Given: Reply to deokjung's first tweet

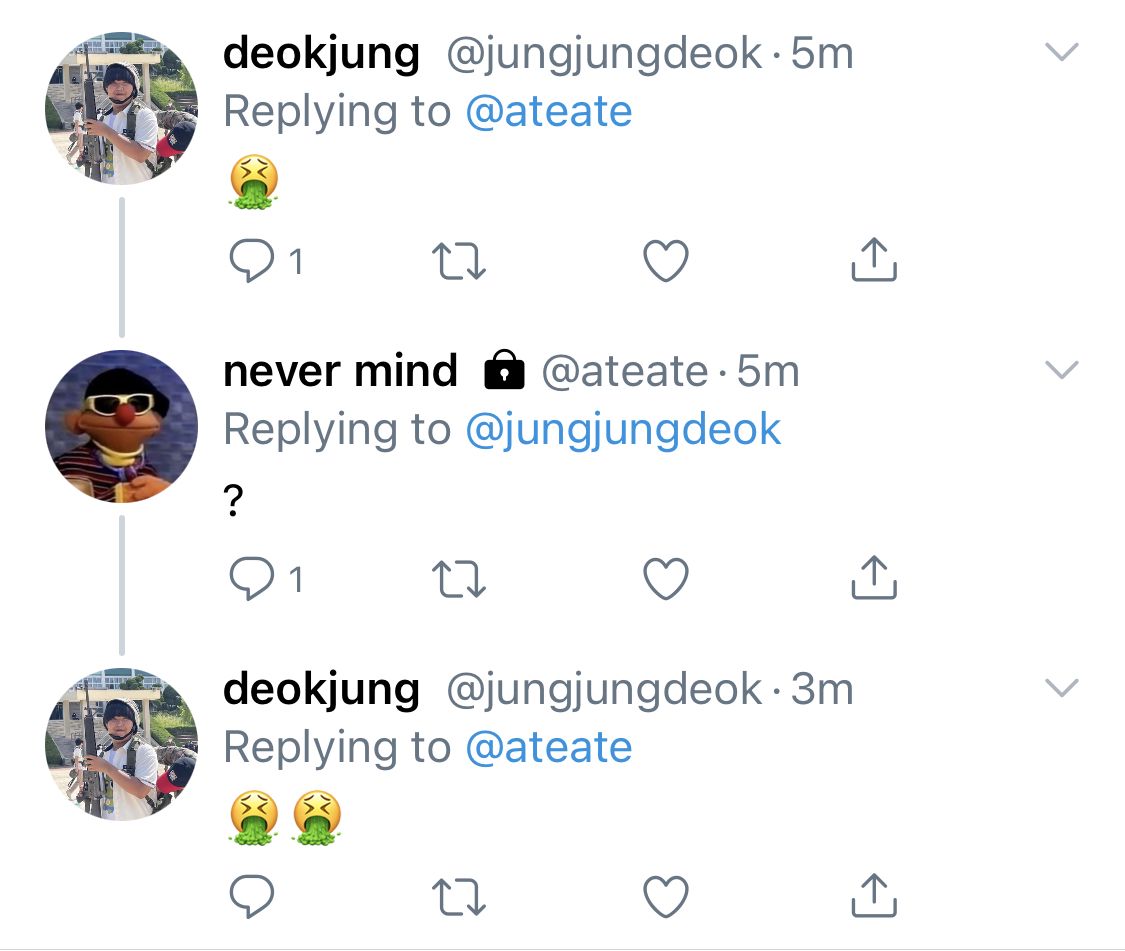Looking at the screenshot, I should (x=252, y=260).
